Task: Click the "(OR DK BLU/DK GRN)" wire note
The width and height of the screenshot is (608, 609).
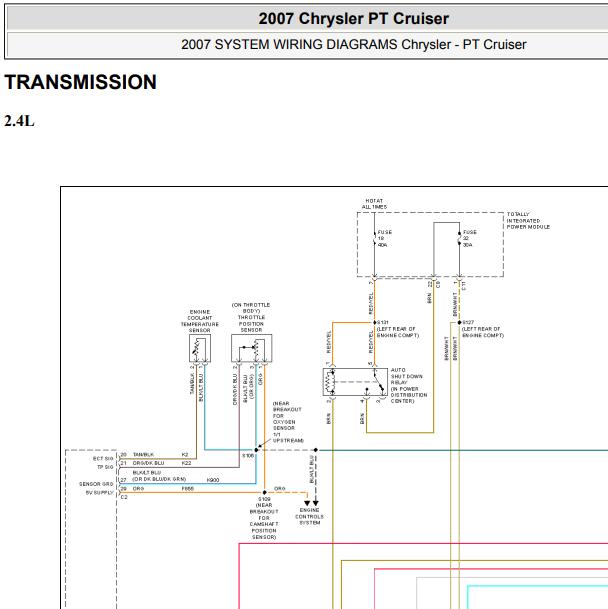Action: point(159,479)
